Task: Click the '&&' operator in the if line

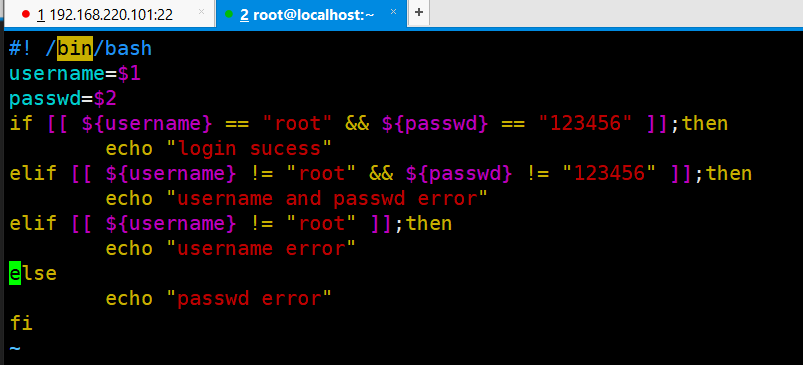Action: click(x=357, y=123)
